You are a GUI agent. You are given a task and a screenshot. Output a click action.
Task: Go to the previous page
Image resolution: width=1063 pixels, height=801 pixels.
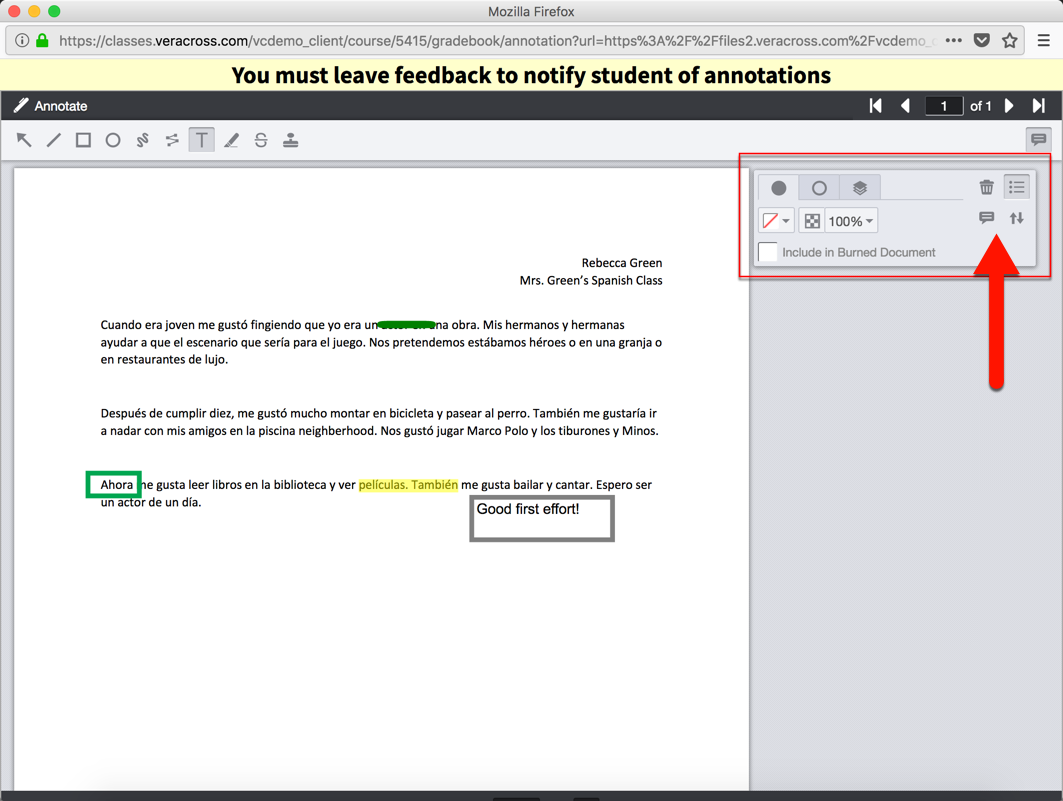pos(906,105)
